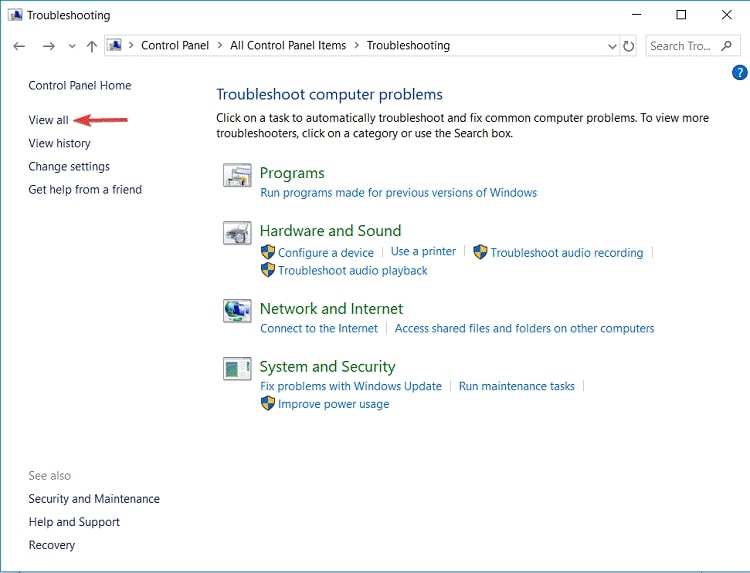The image size is (750, 573).
Task: Open the blue Help question mark
Action: [739, 73]
